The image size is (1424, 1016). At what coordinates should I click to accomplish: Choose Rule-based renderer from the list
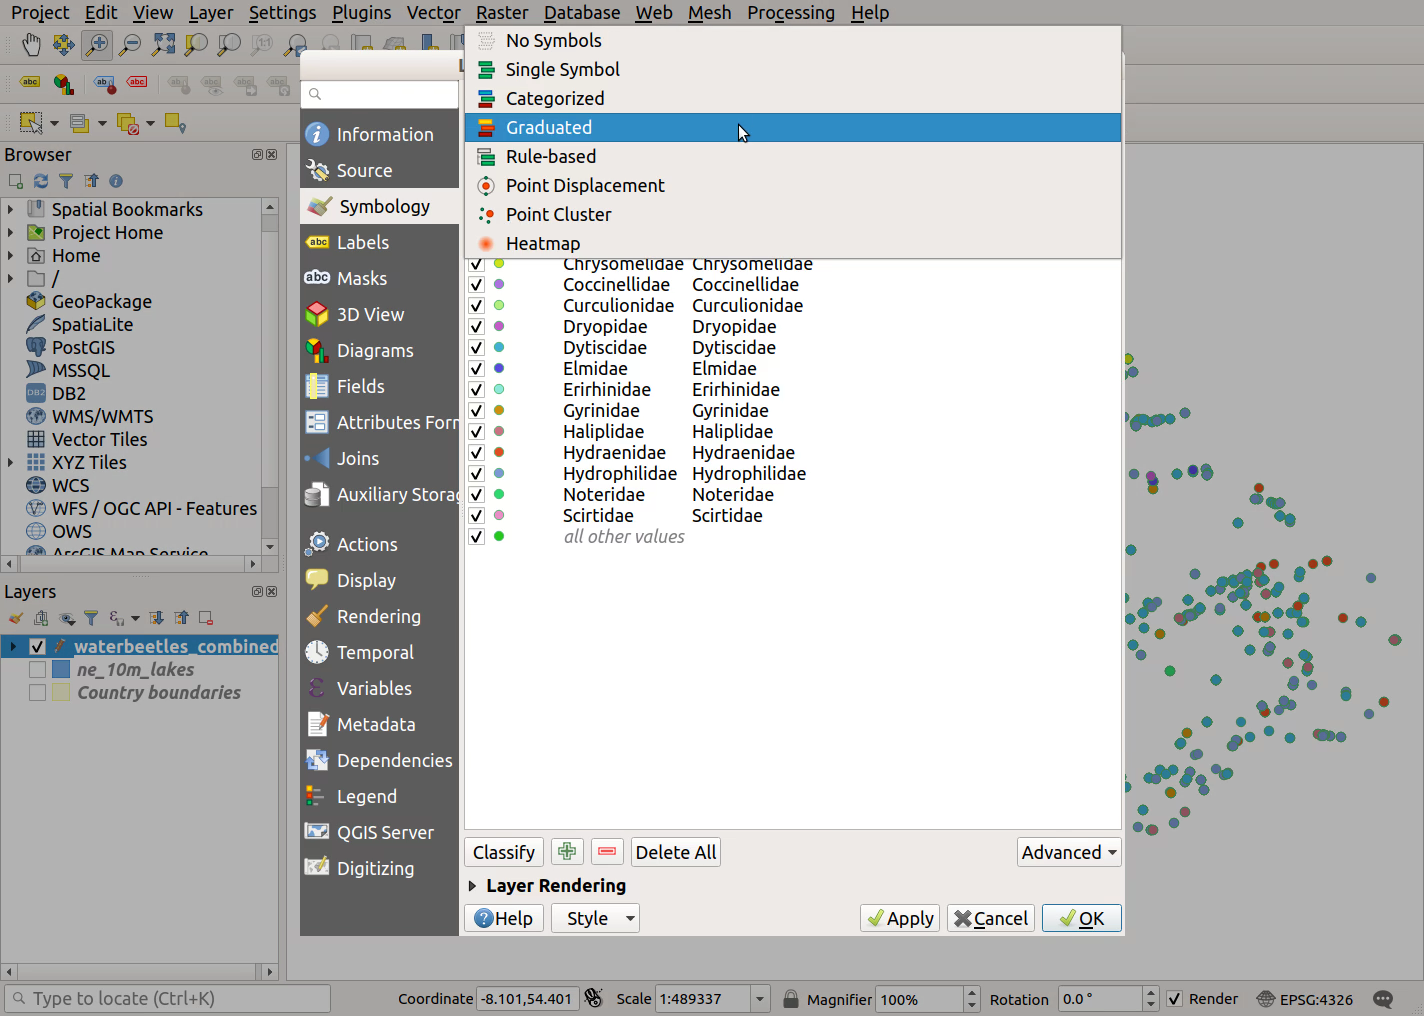(x=793, y=157)
